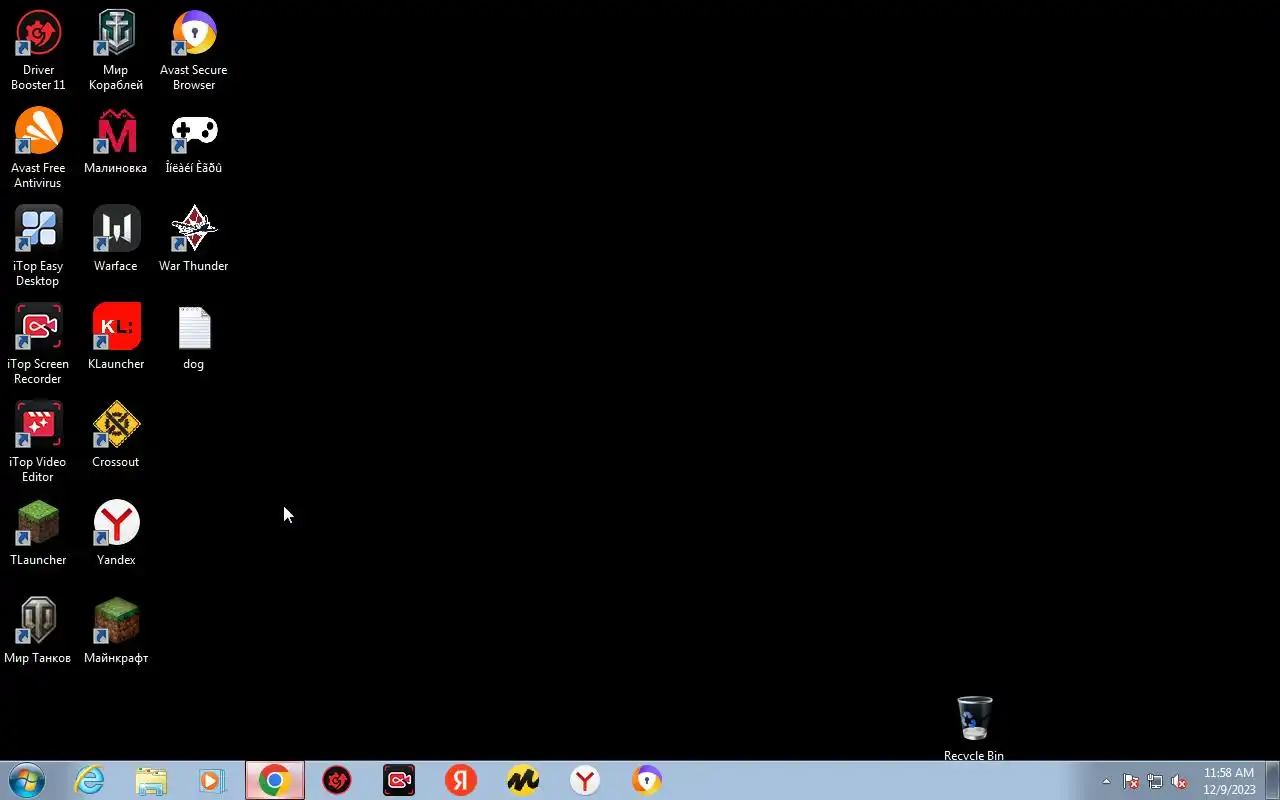This screenshot has height=800, width=1280.
Task: Open the red Я Yandex taskbar icon
Action: [x=461, y=780]
